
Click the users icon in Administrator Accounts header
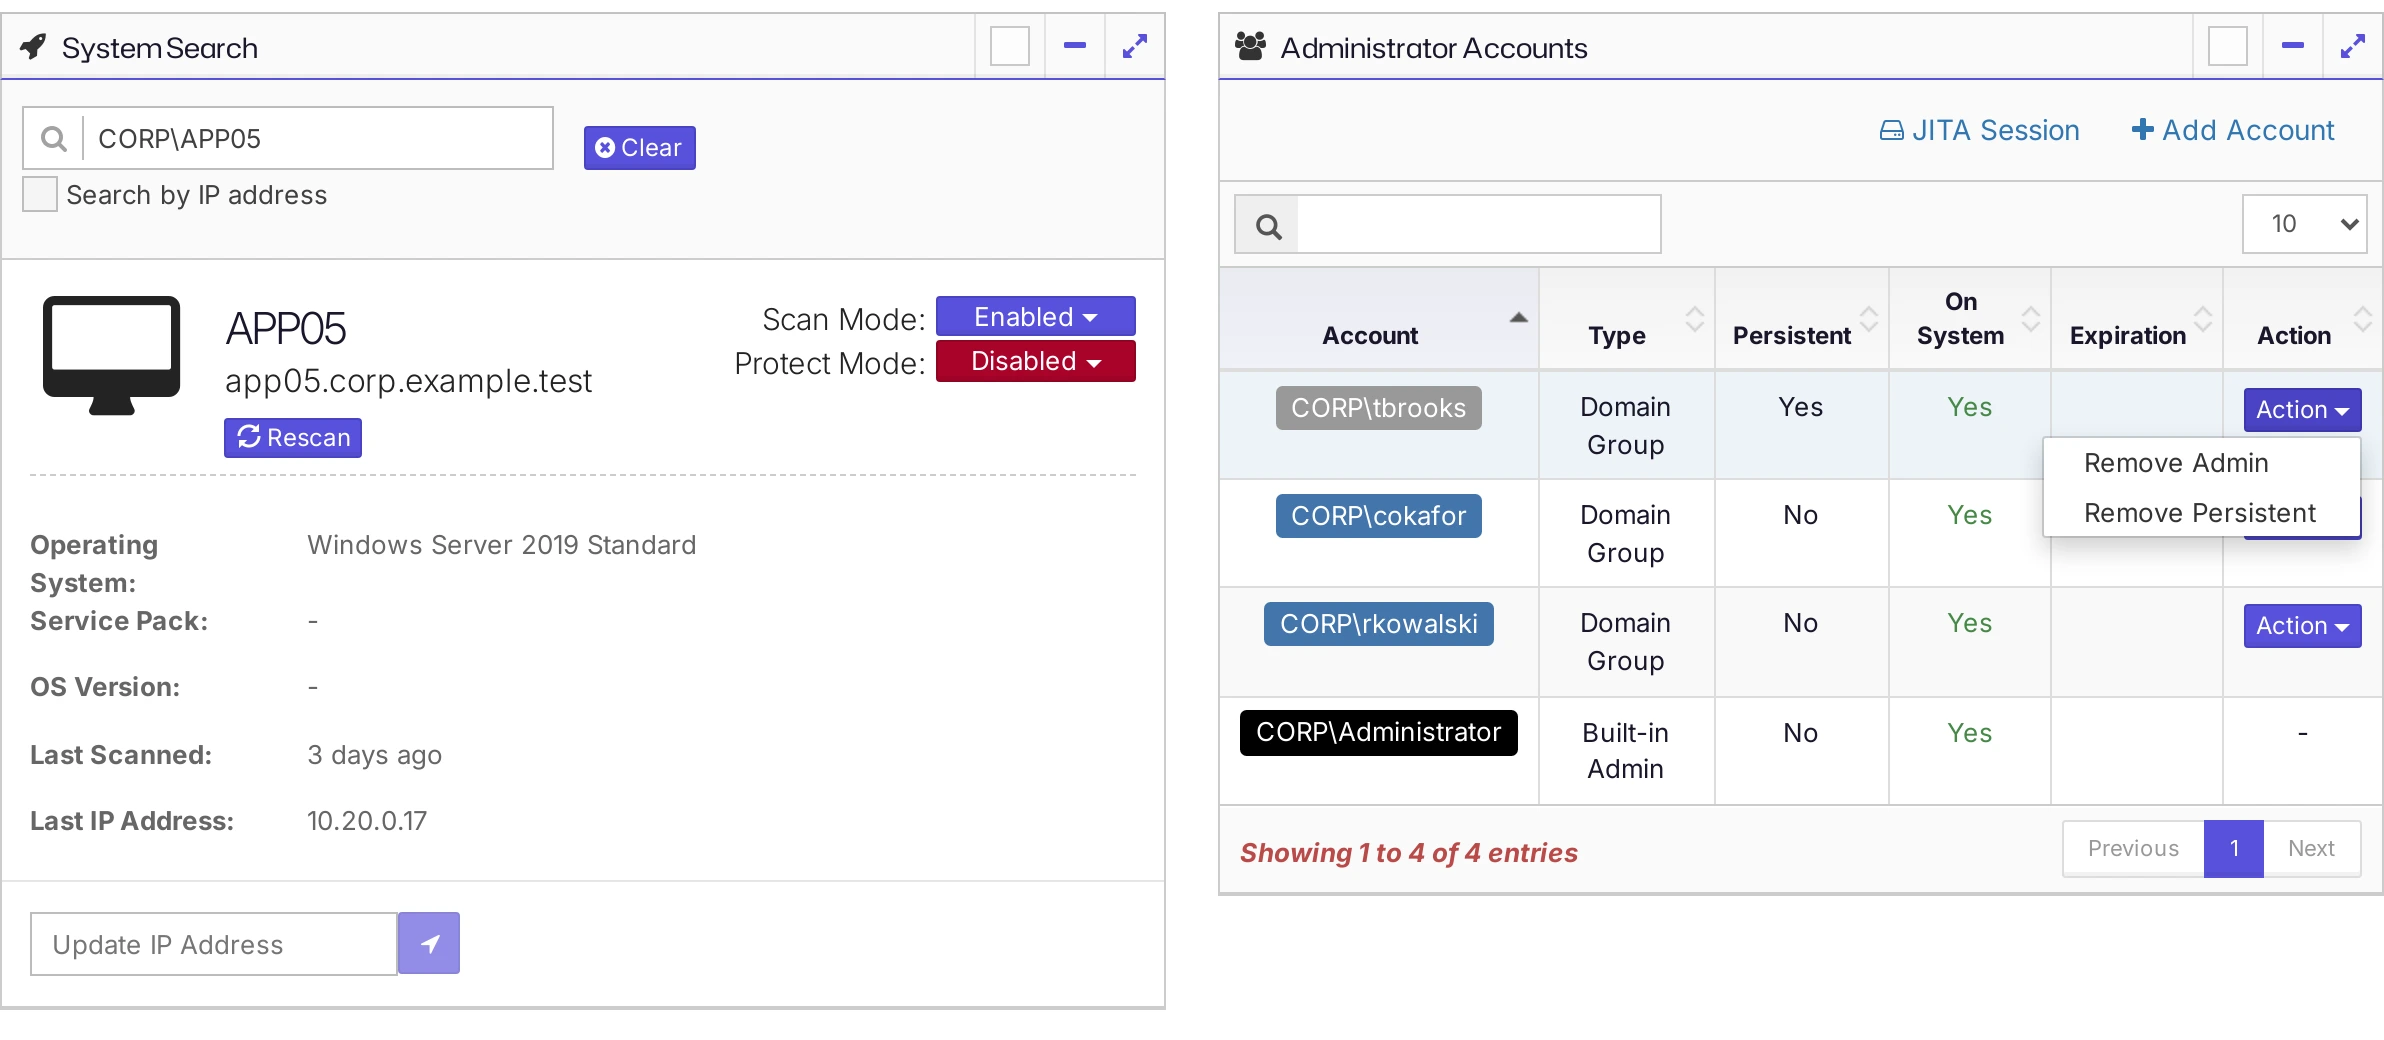[1250, 47]
